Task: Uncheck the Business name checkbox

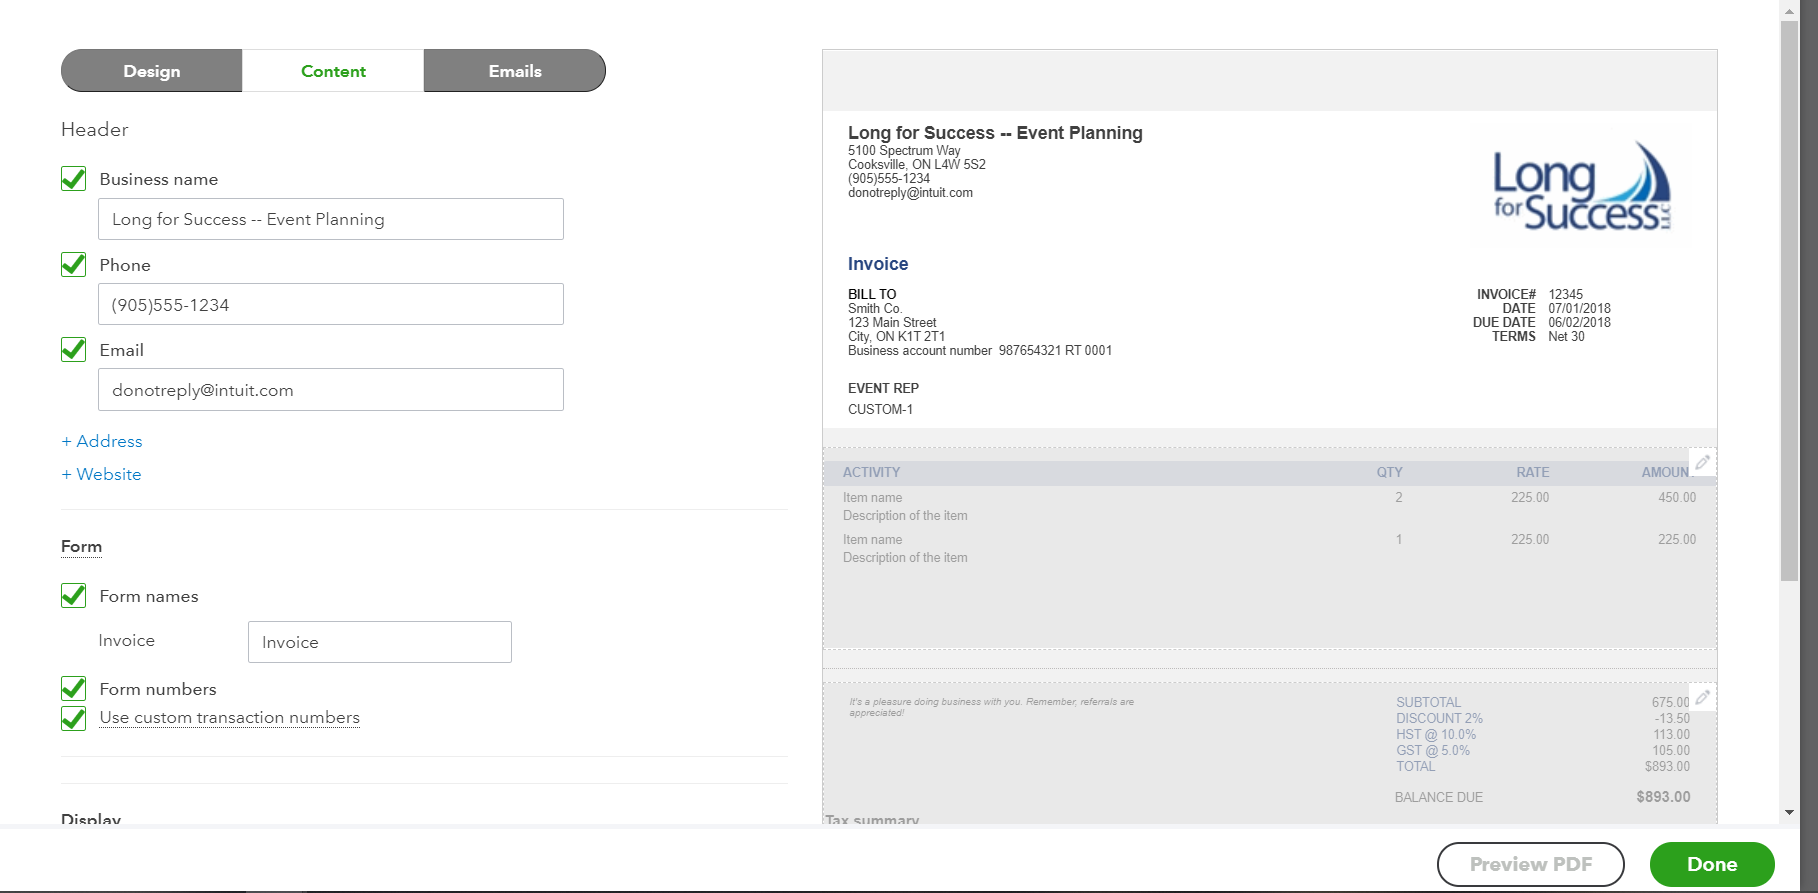Action: [x=74, y=179]
